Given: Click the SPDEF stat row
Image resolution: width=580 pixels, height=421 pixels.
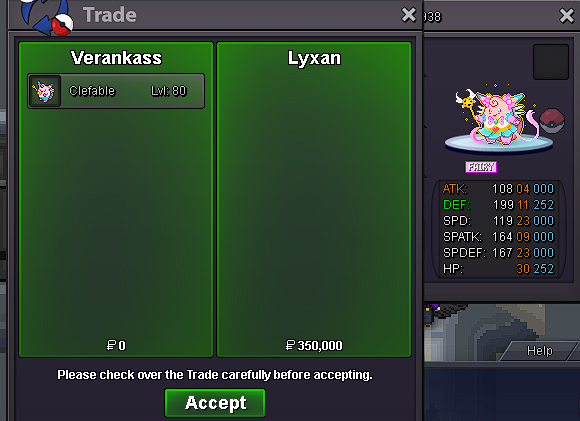Looking at the screenshot, I should [x=498, y=253].
